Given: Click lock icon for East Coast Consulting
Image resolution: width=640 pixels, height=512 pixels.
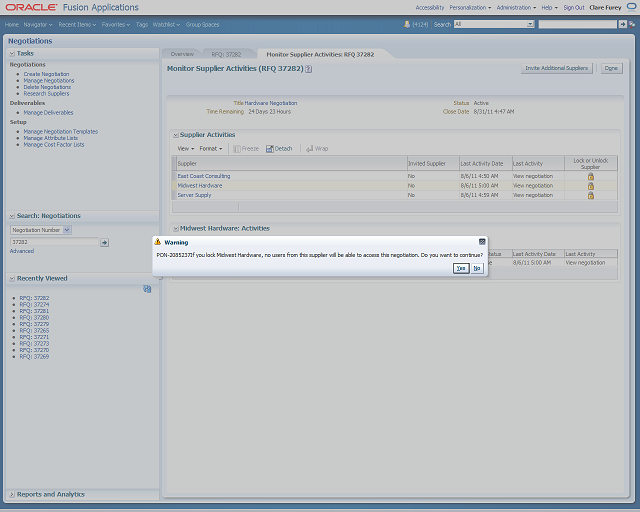Looking at the screenshot, I should tap(591, 176).
